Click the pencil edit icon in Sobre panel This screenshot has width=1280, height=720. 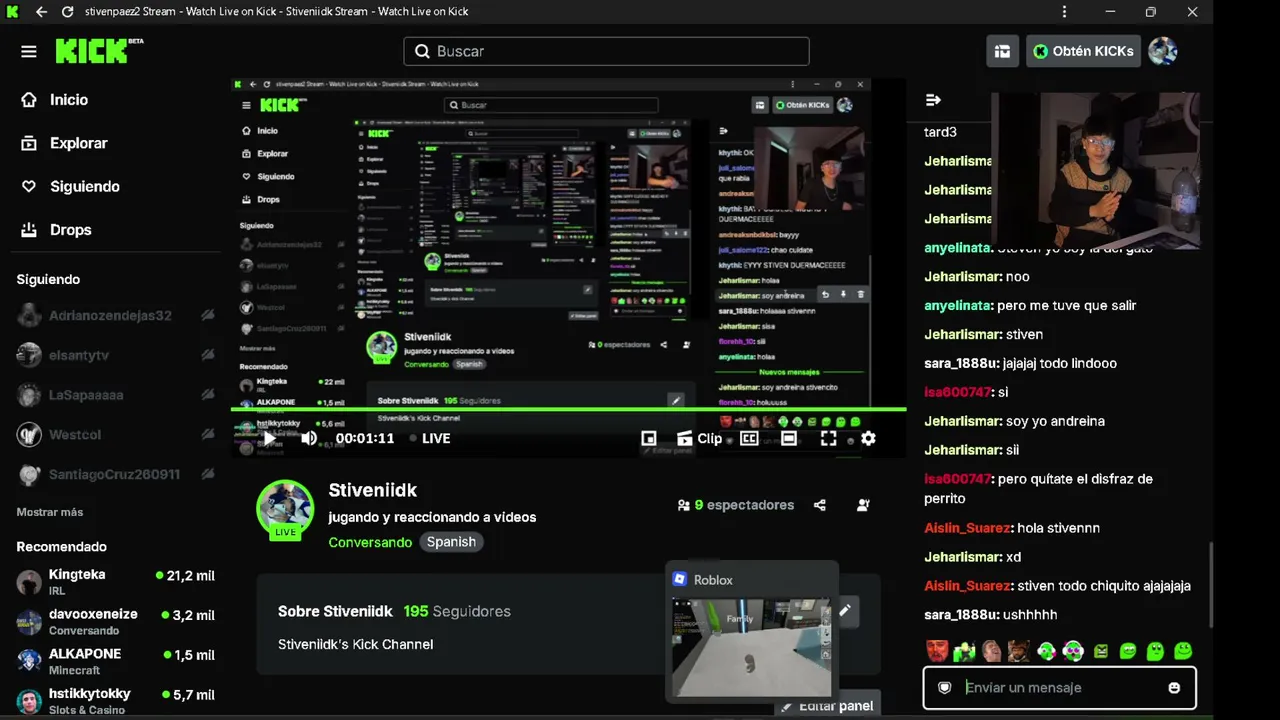845,611
